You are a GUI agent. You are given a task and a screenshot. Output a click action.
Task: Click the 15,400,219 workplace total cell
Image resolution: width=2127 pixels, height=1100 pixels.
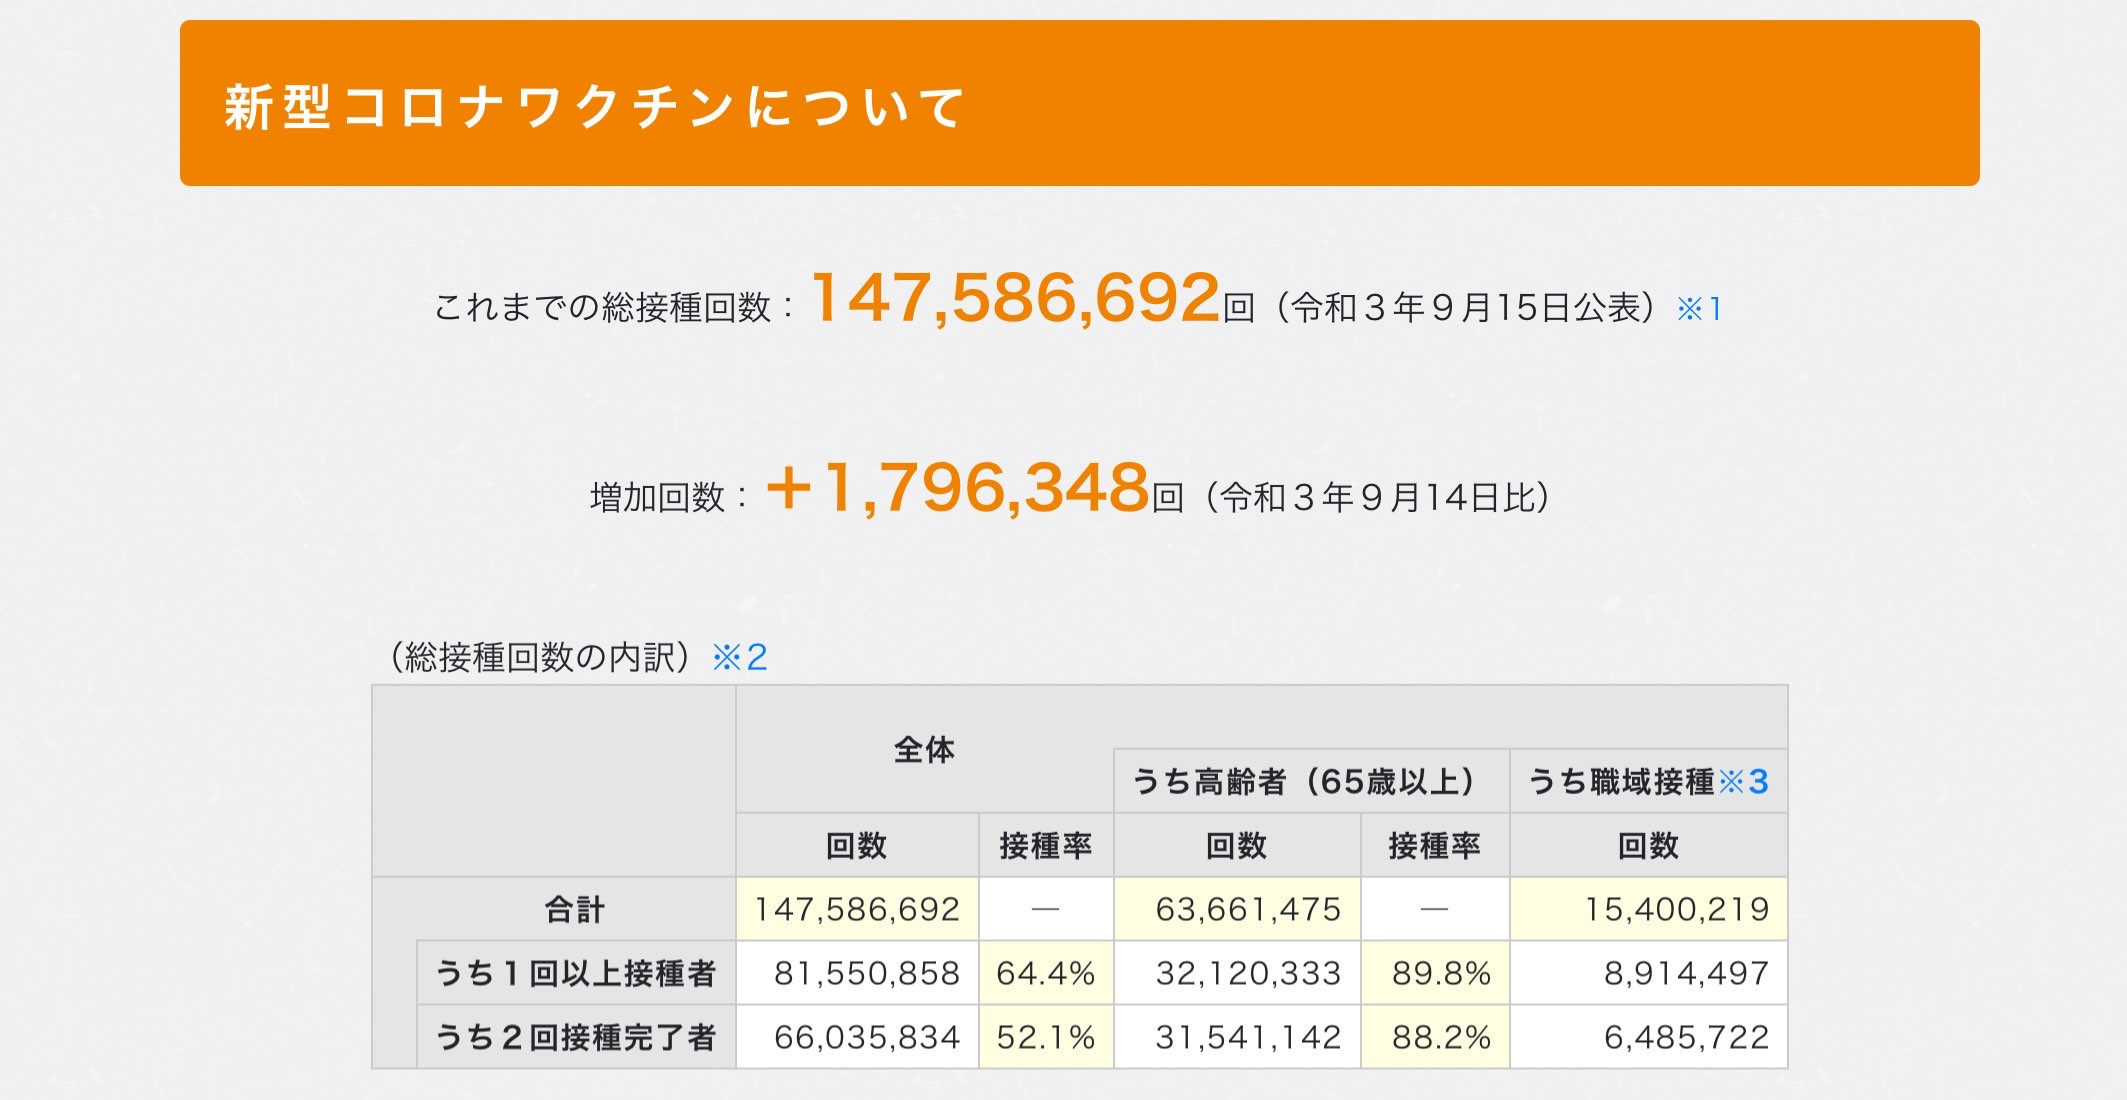coord(1649,909)
